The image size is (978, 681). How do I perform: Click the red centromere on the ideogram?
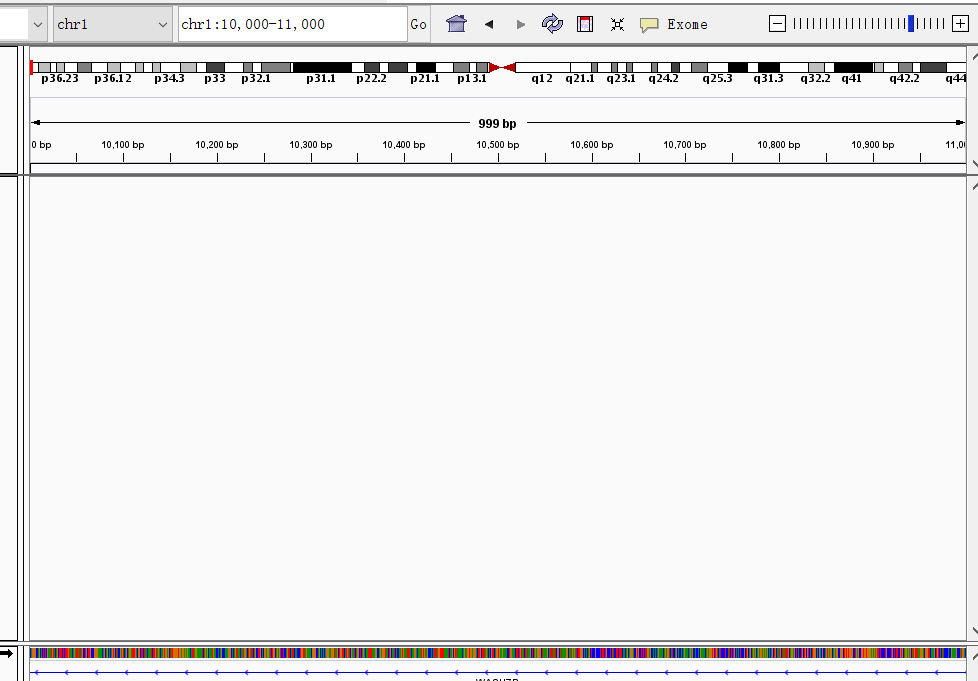(x=502, y=67)
